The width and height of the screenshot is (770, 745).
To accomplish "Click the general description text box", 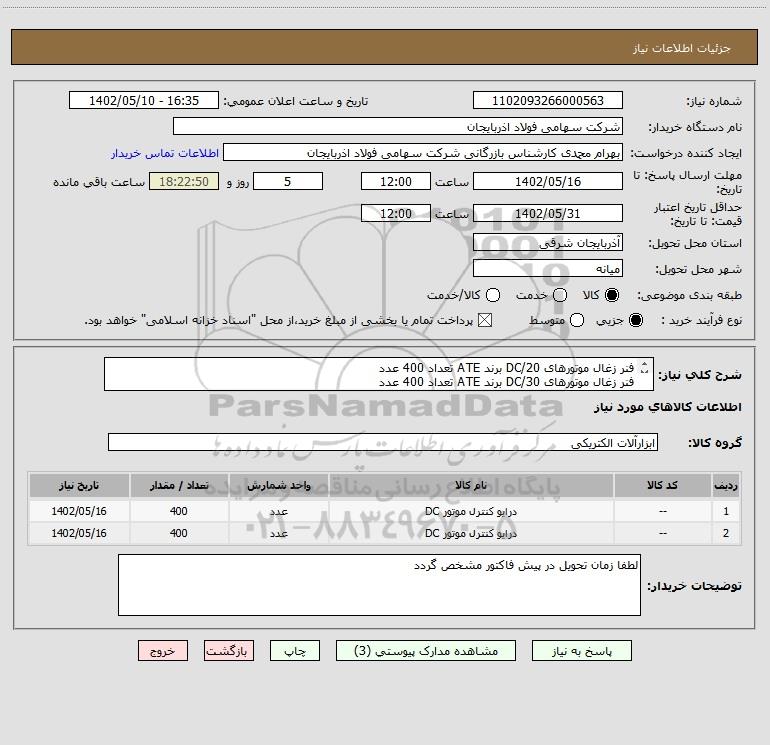I will coord(379,374).
